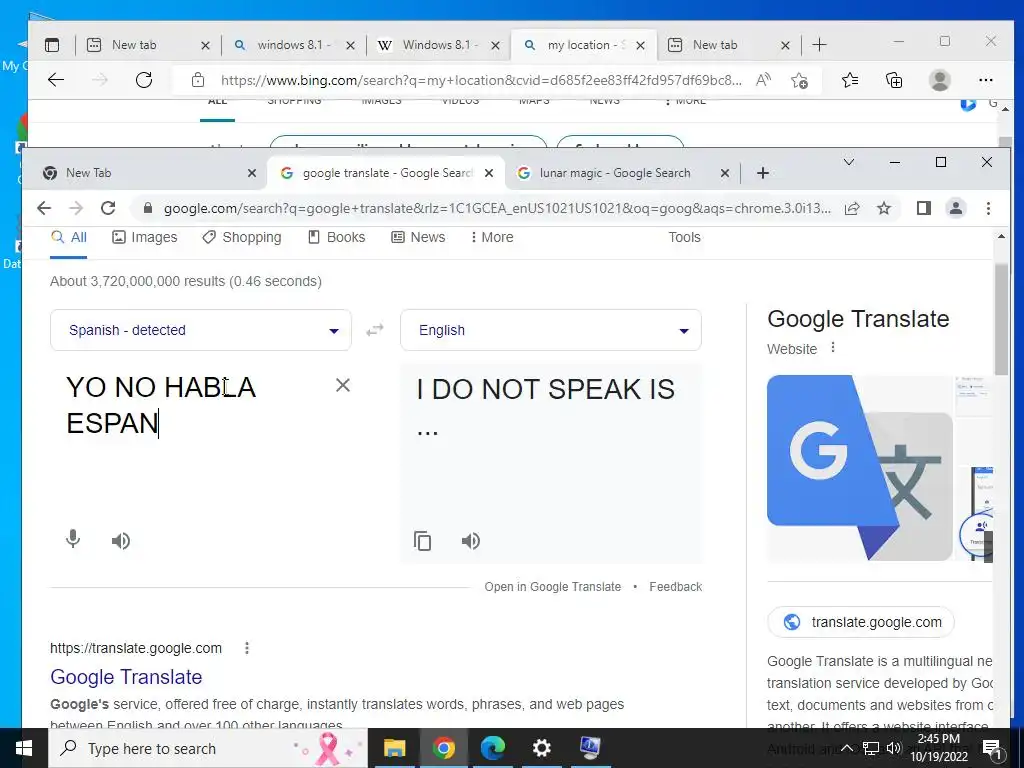Open the Edge profile icon
The width and height of the screenshot is (1024, 768).
(x=940, y=80)
